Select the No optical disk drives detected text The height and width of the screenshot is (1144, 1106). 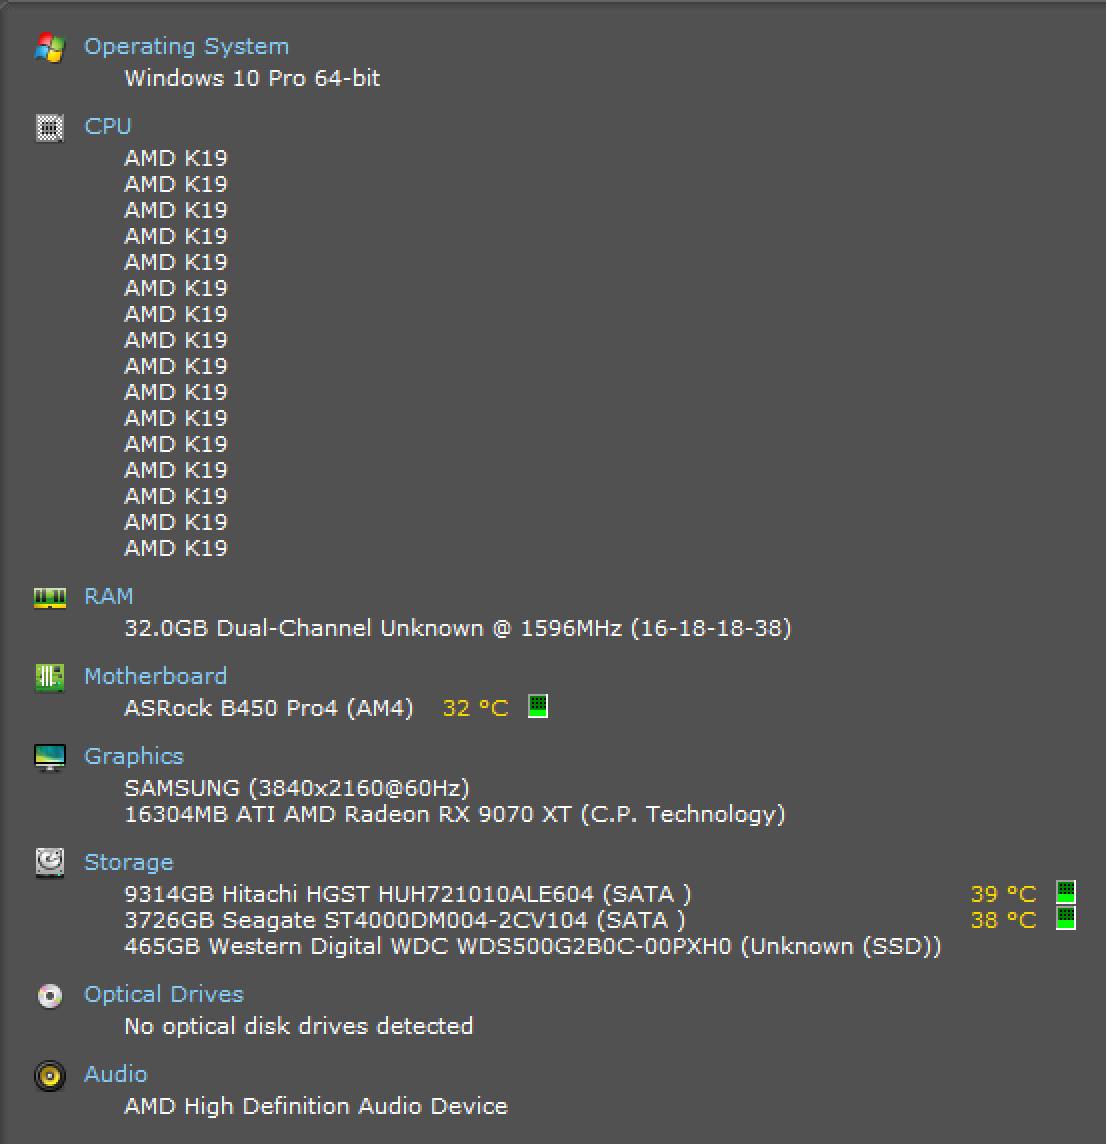[x=299, y=1027]
